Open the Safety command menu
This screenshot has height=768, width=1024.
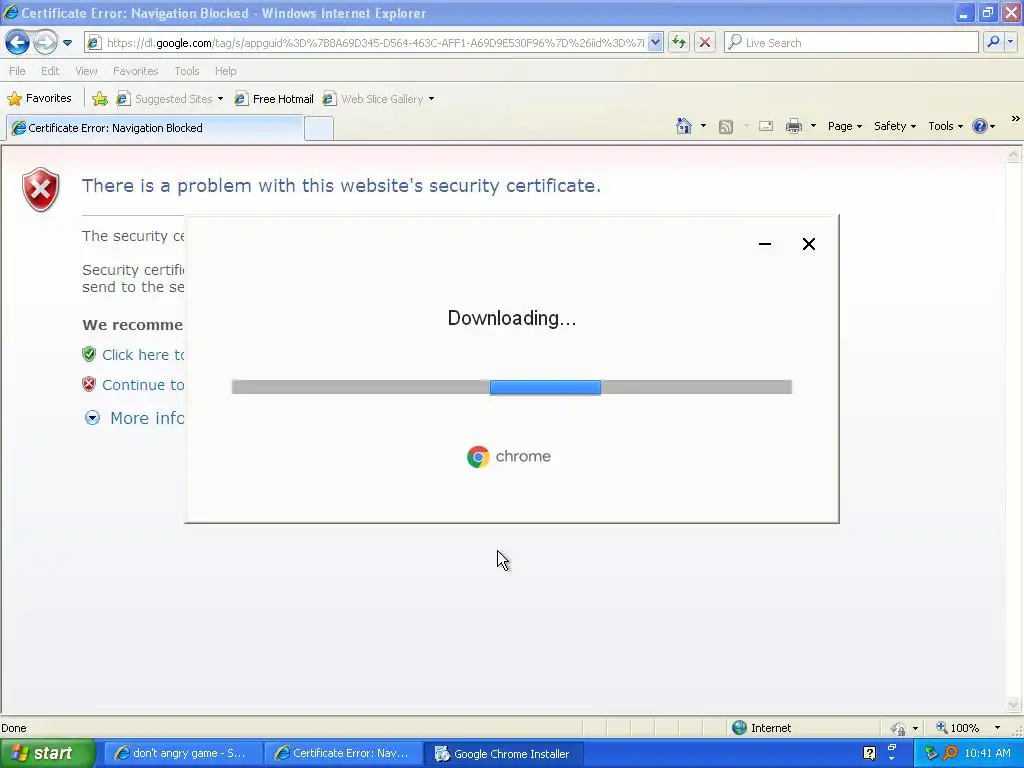pos(895,126)
